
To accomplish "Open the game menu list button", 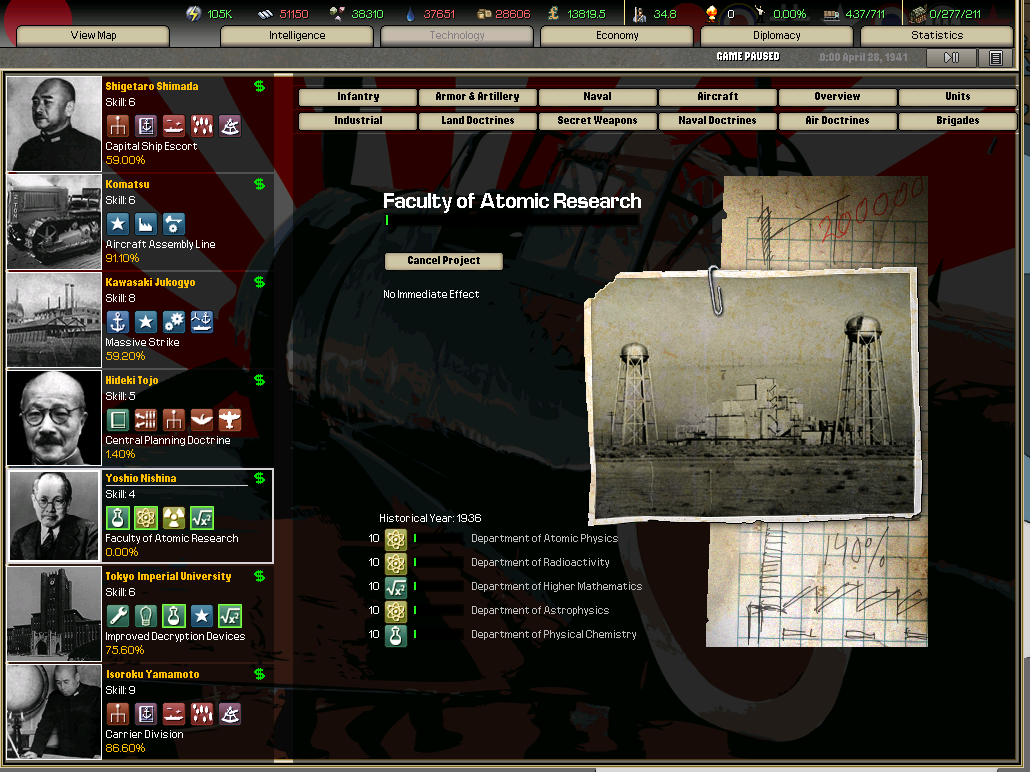I will pyautogui.click(x=995, y=58).
